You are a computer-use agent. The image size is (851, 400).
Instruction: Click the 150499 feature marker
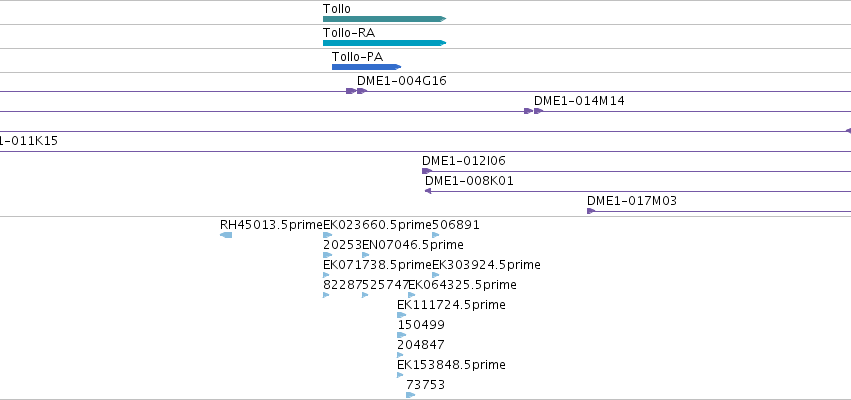(x=402, y=335)
